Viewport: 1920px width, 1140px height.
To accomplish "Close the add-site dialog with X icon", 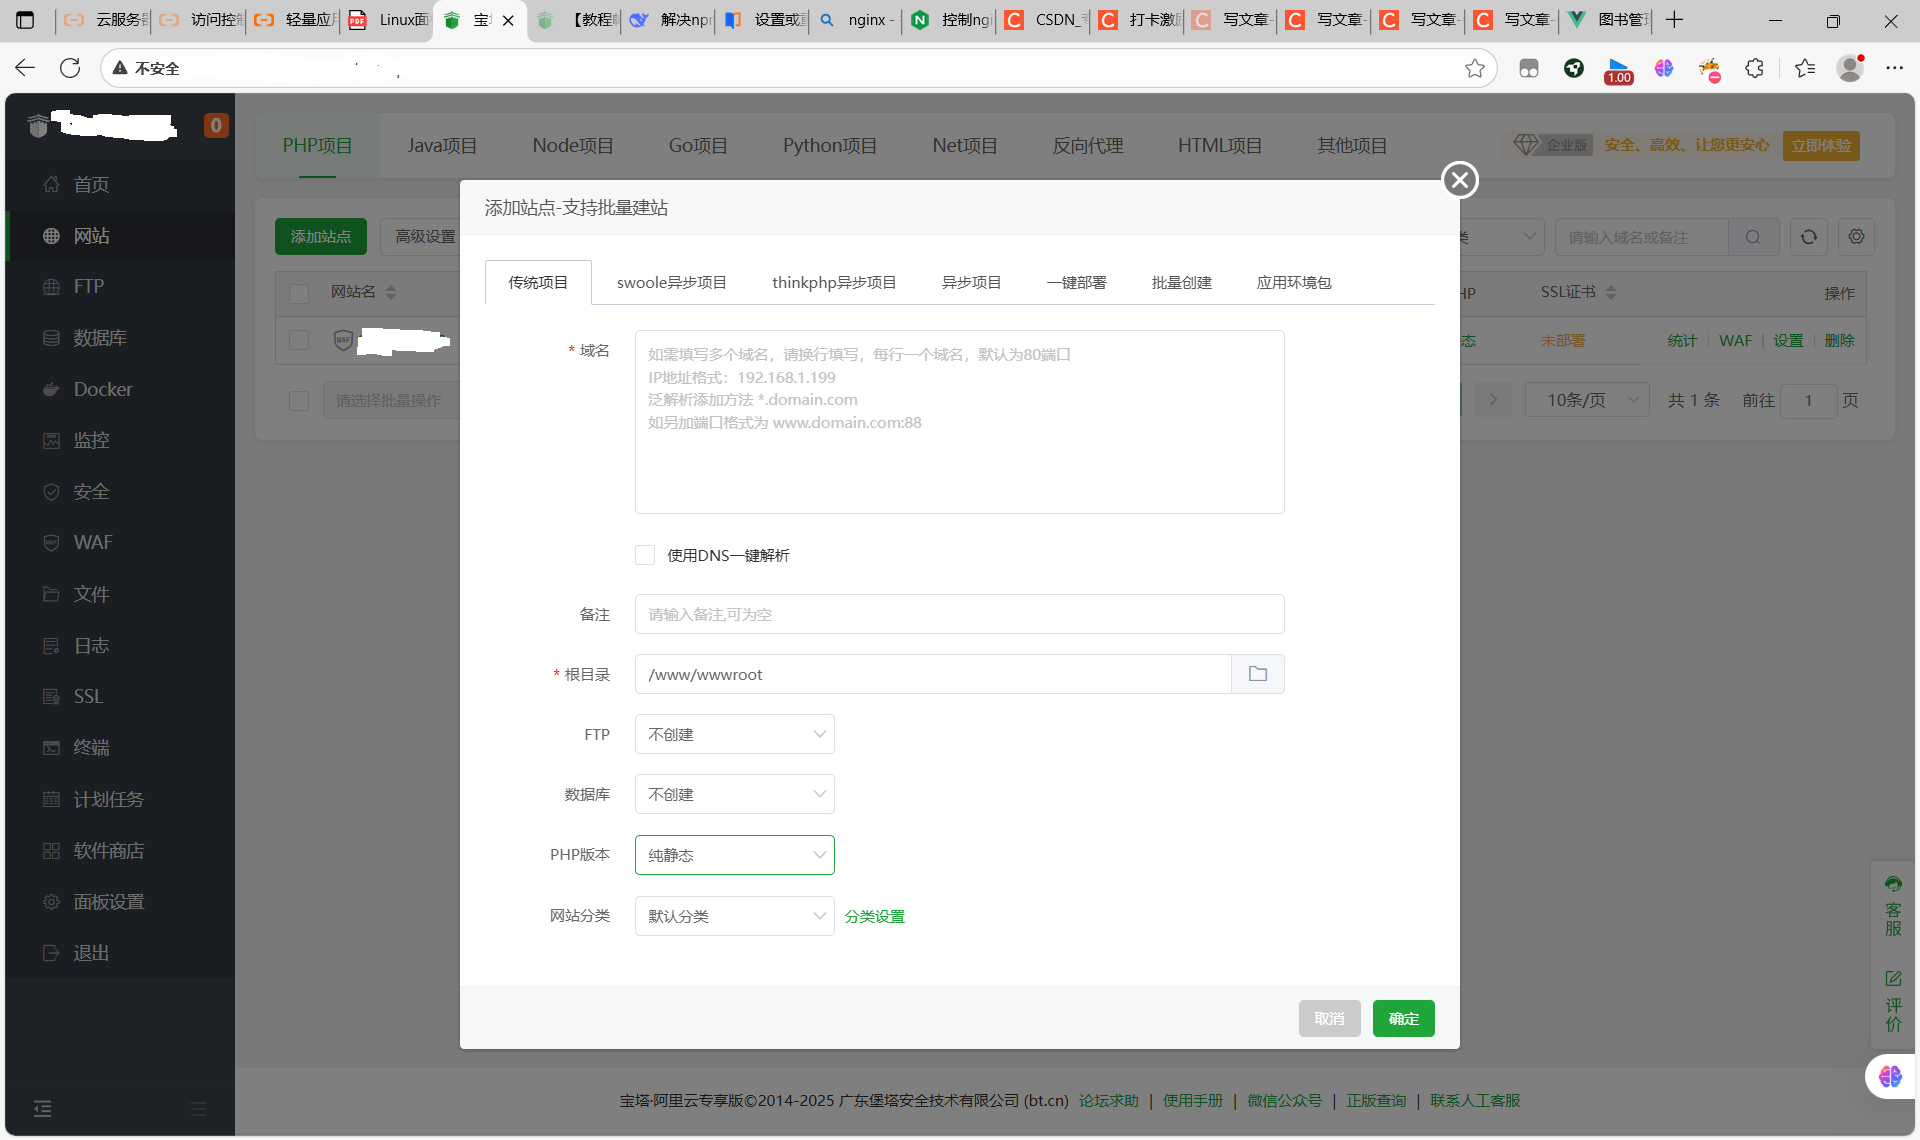I will pos(1459,180).
